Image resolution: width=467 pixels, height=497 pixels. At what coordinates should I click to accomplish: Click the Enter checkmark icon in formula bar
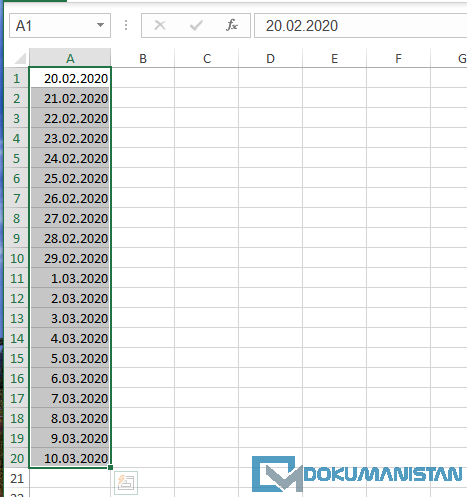point(196,25)
